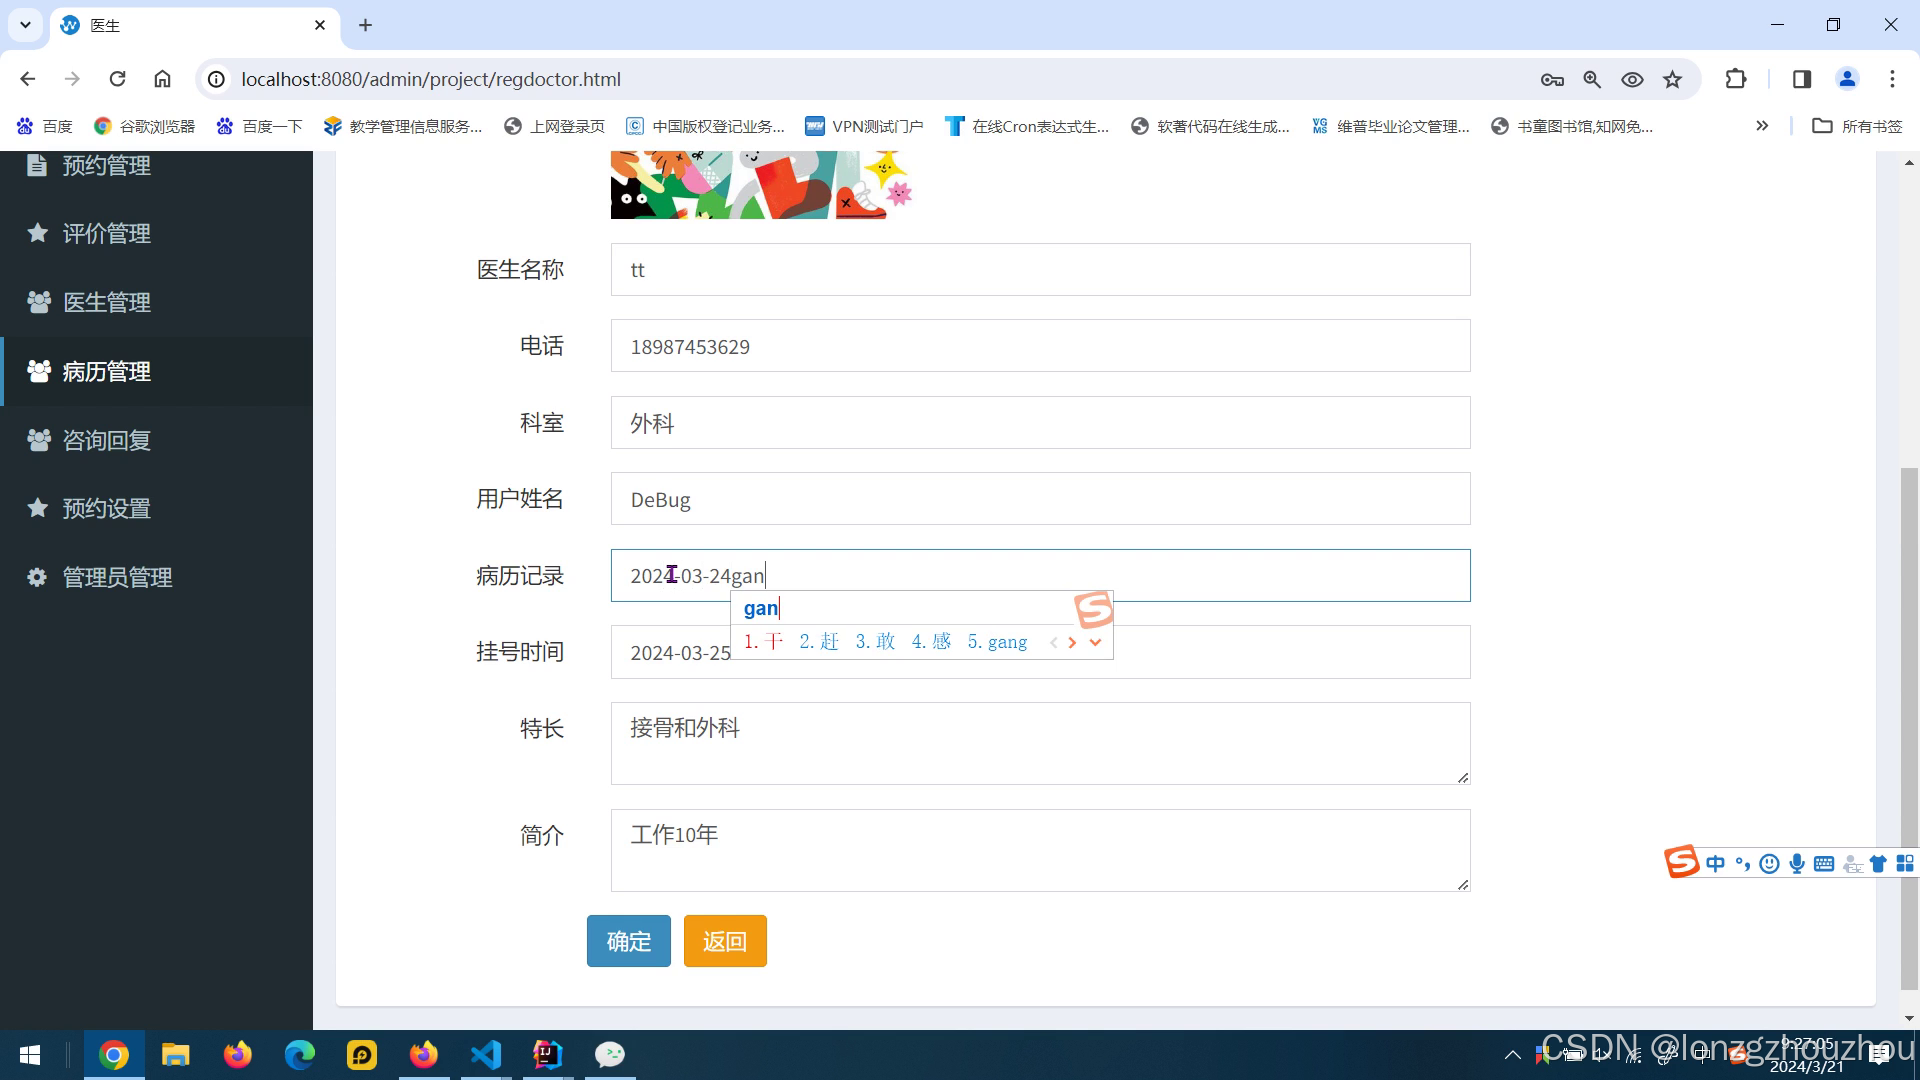Click the orange 返回 button
The image size is (1920, 1080).
(725, 941)
